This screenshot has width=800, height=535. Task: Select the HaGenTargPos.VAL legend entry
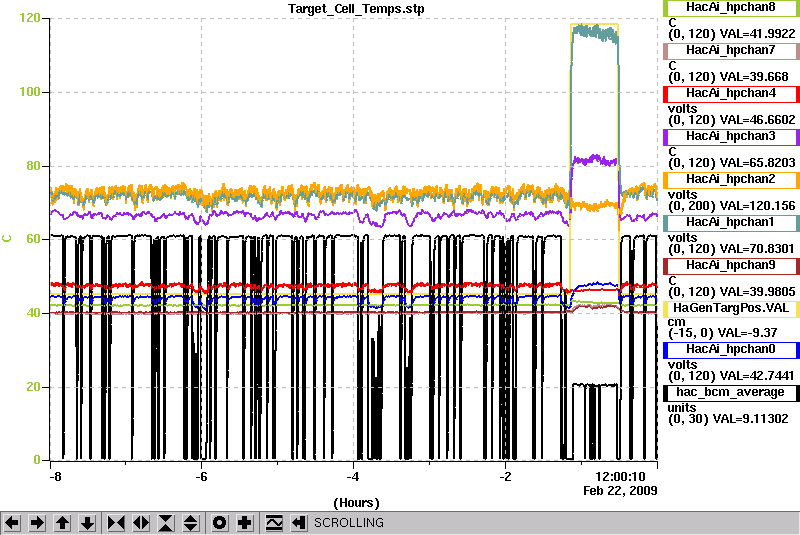point(731,309)
